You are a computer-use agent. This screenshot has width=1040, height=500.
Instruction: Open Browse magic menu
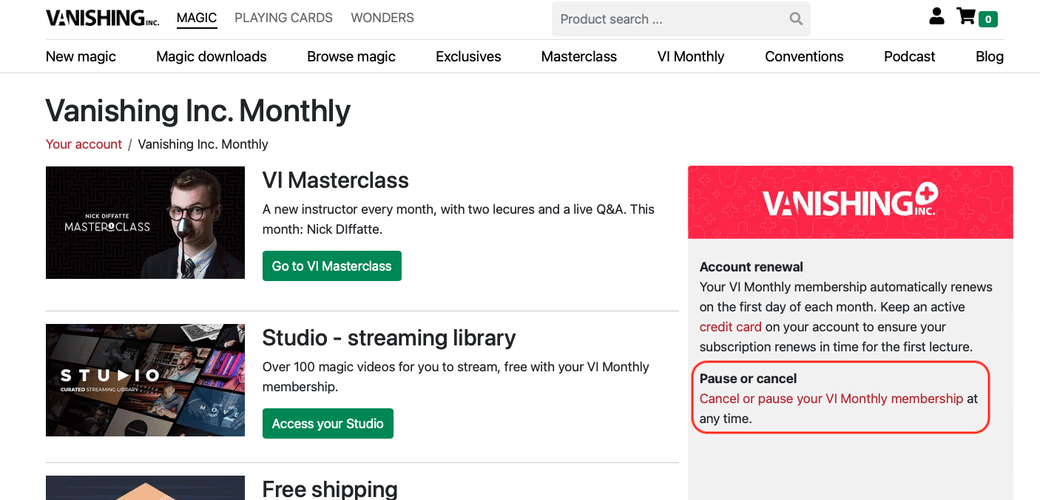pyautogui.click(x=351, y=56)
